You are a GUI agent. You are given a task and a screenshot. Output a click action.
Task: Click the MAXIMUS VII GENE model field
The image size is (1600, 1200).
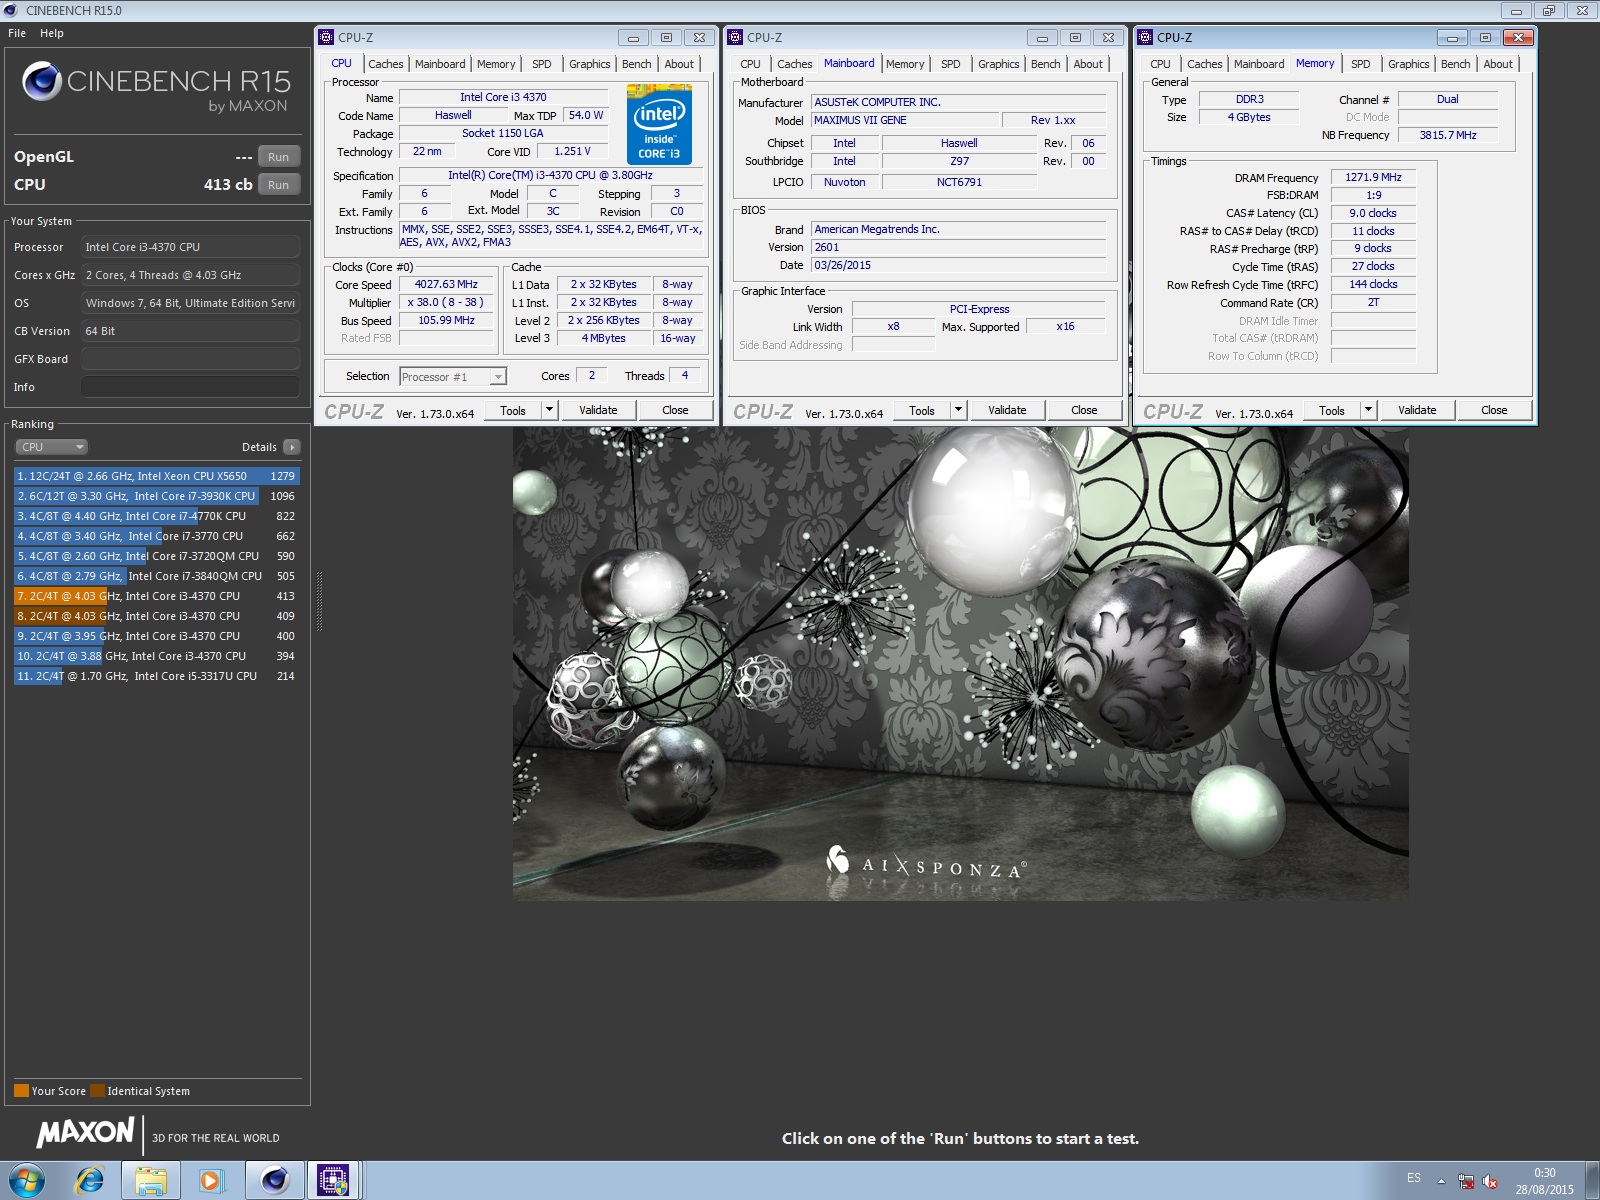(x=905, y=120)
